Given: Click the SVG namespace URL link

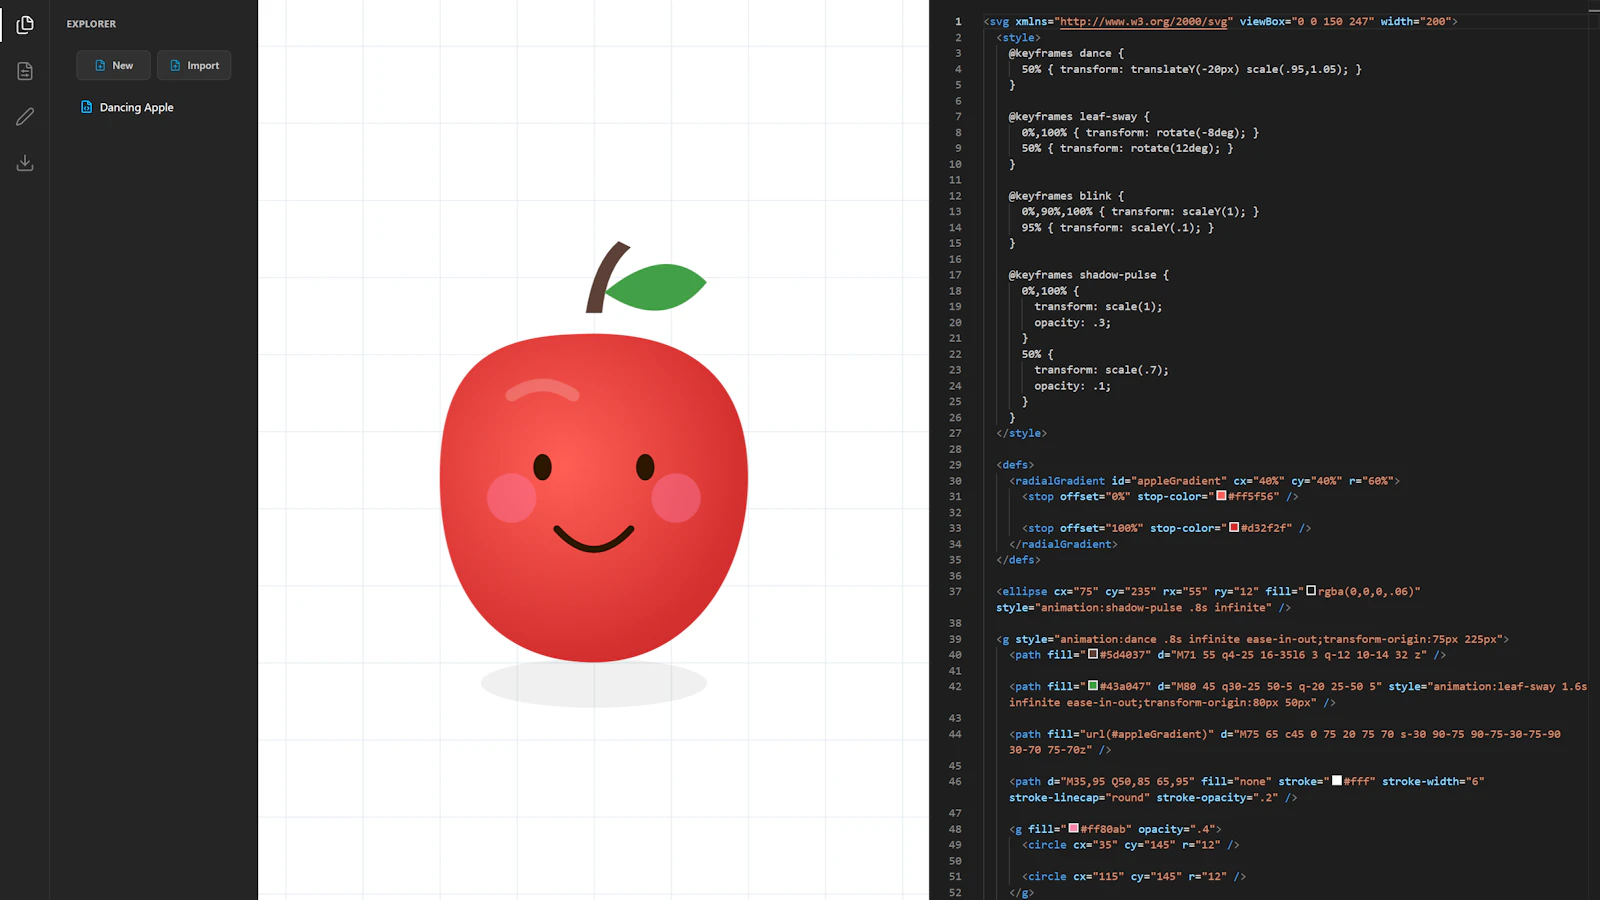Looking at the screenshot, I should (1146, 21).
